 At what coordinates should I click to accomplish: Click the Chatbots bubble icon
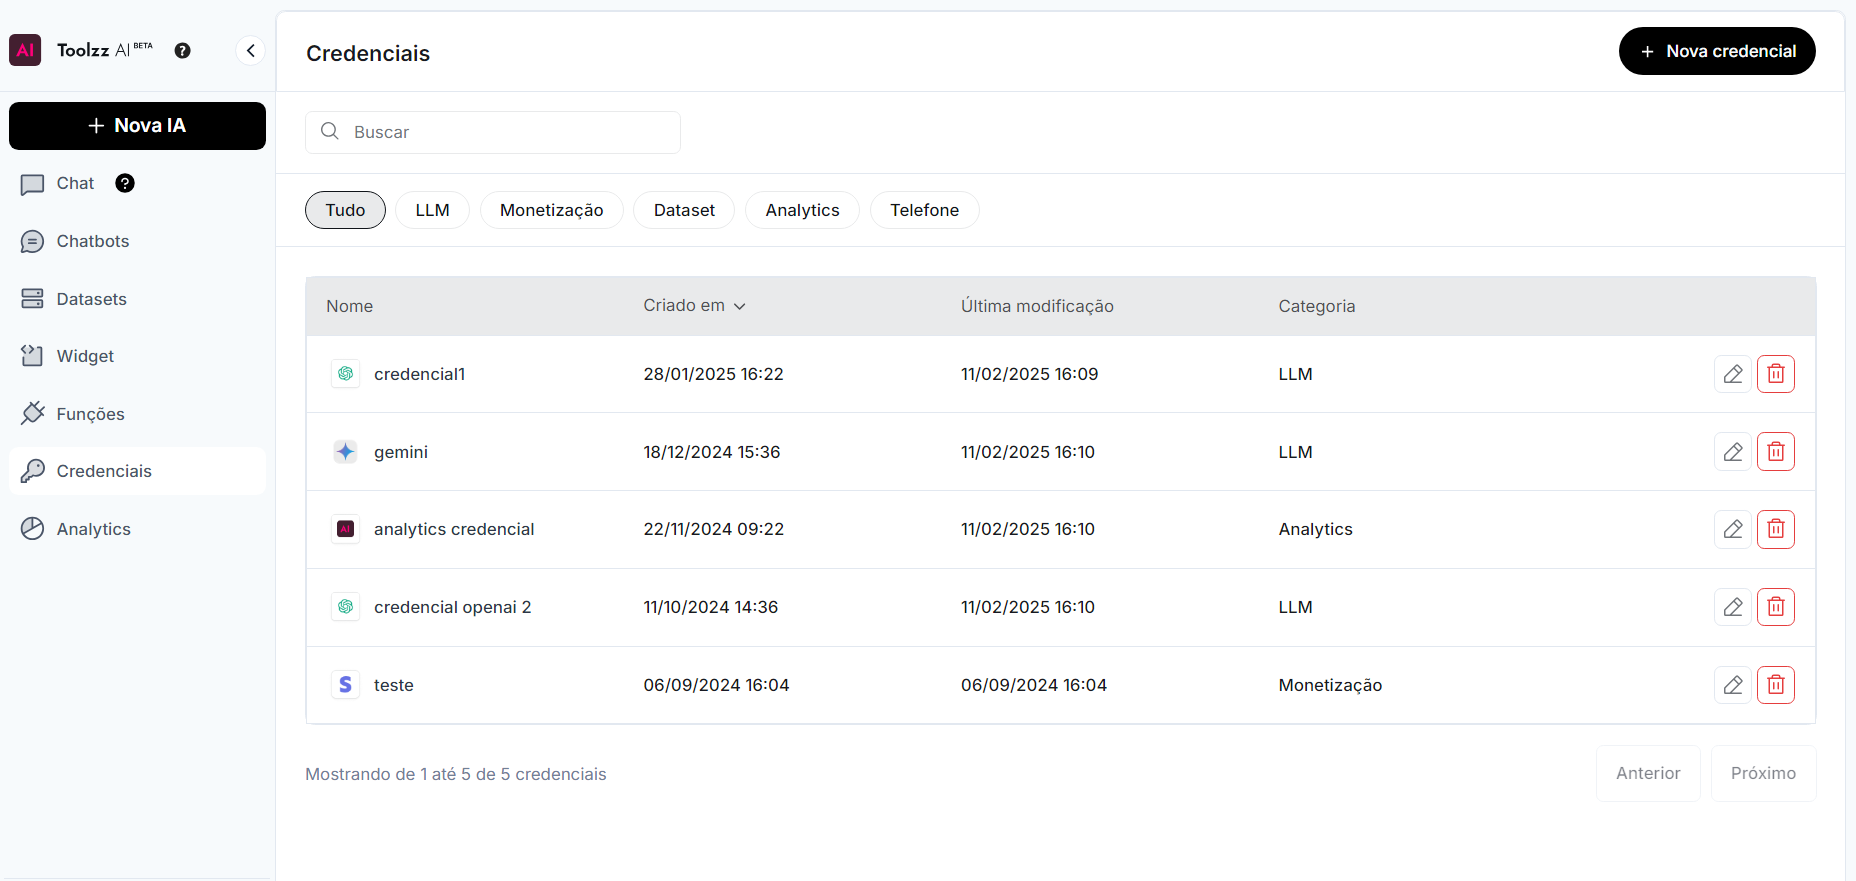point(33,242)
